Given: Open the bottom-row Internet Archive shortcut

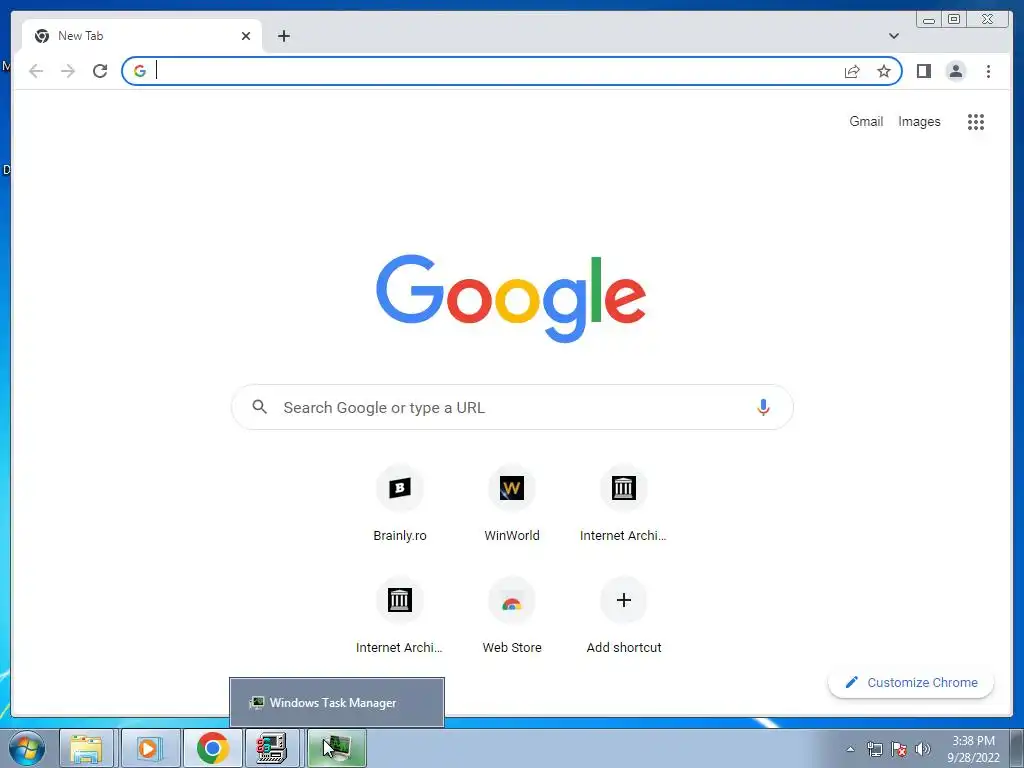Looking at the screenshot, I should click(400, 617).
